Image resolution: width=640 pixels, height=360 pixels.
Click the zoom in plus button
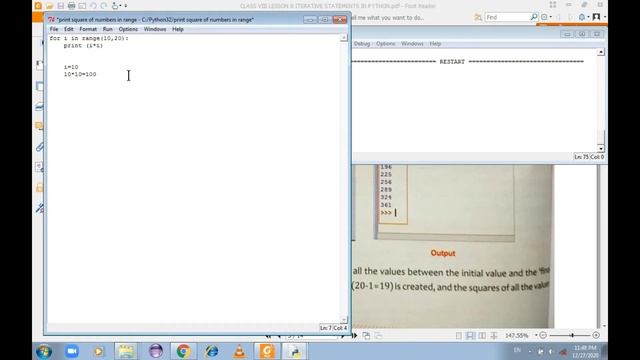click(x=596, y=336)
